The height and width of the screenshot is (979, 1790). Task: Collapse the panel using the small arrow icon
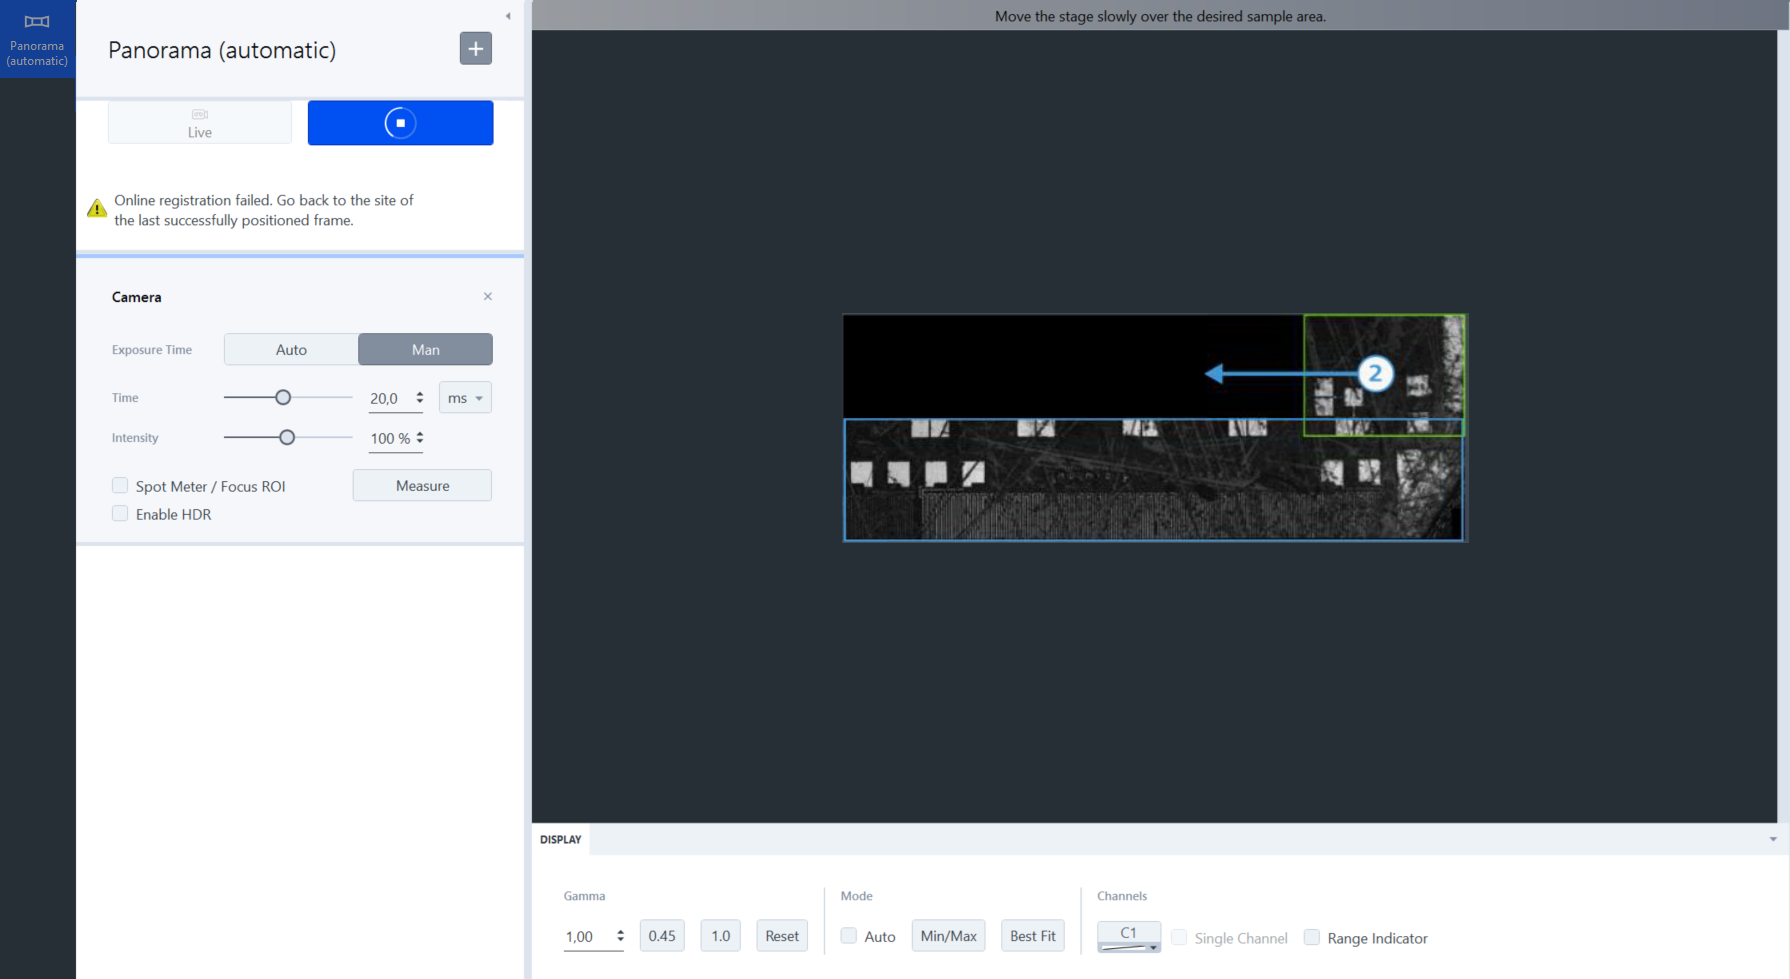pyautogui.click(x=508, y=15)
